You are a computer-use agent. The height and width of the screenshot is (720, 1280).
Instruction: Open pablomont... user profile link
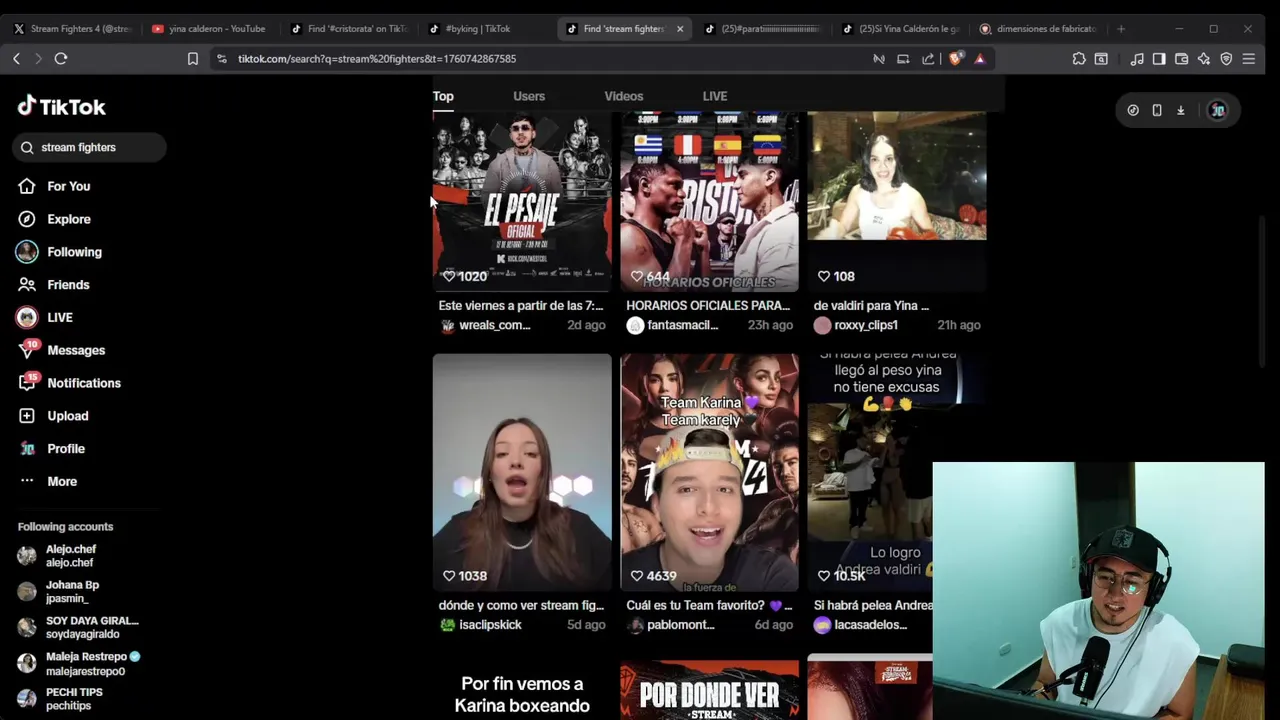tap(671, 625)
